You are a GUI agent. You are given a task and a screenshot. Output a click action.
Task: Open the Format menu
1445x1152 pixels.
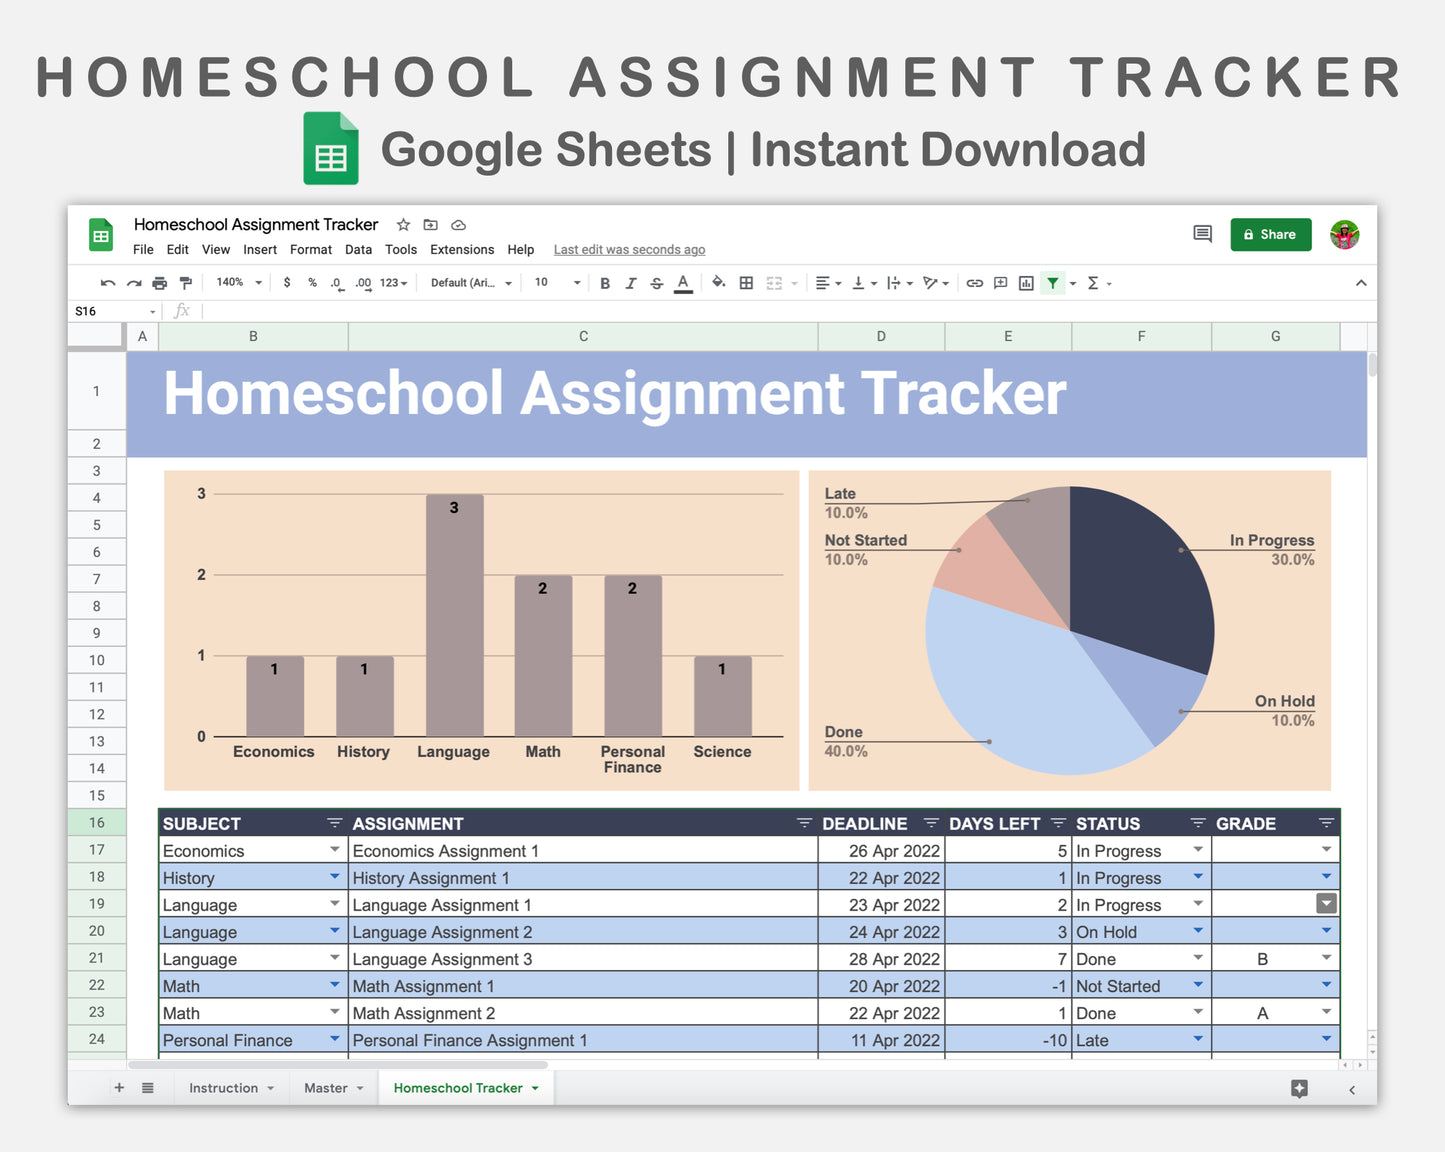click(310, 249)
